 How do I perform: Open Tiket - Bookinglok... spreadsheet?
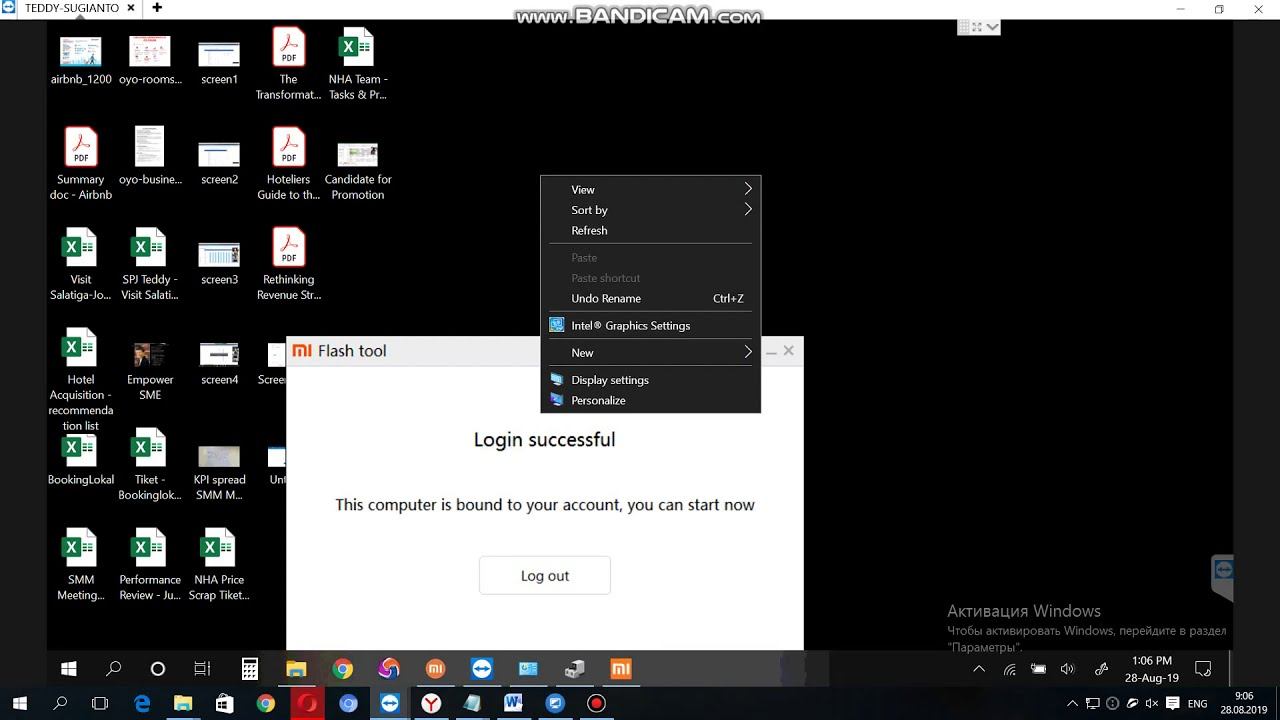pyautogui.click(x=150, y=465)
